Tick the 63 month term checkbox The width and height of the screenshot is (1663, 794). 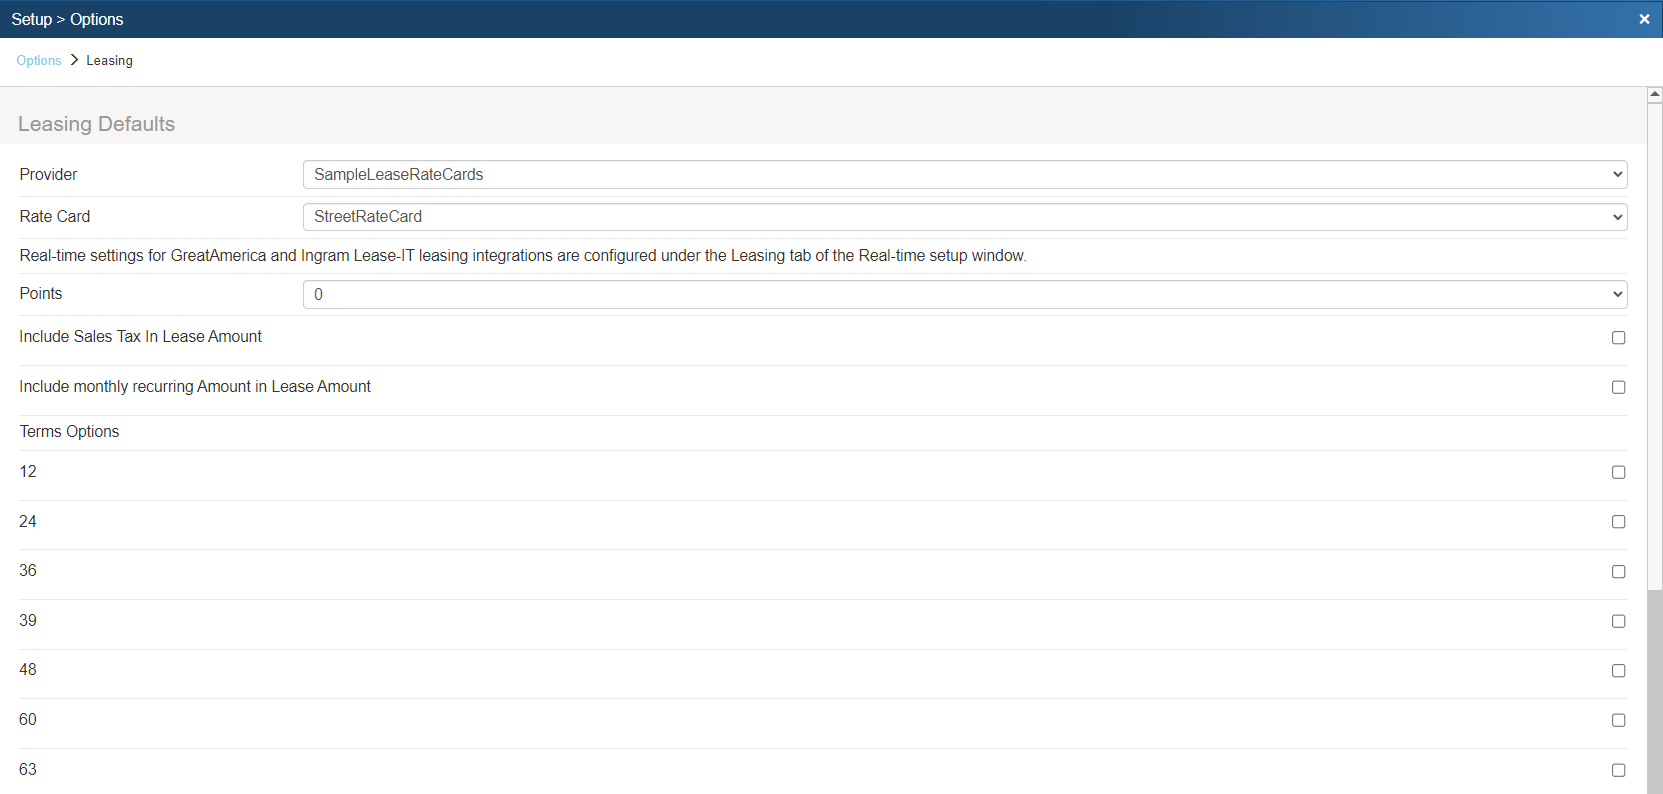click(1618, 770)
